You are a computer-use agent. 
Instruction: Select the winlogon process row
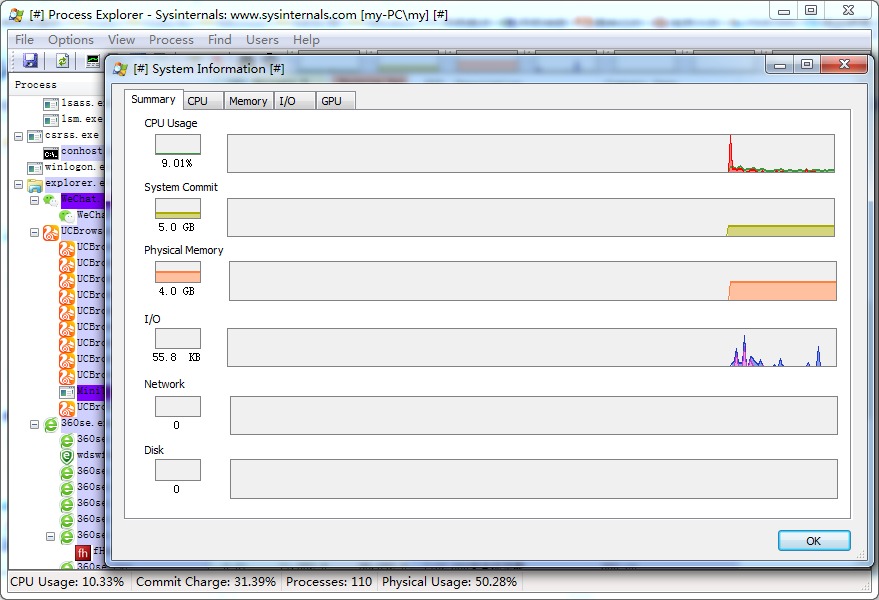coord(75,167)
